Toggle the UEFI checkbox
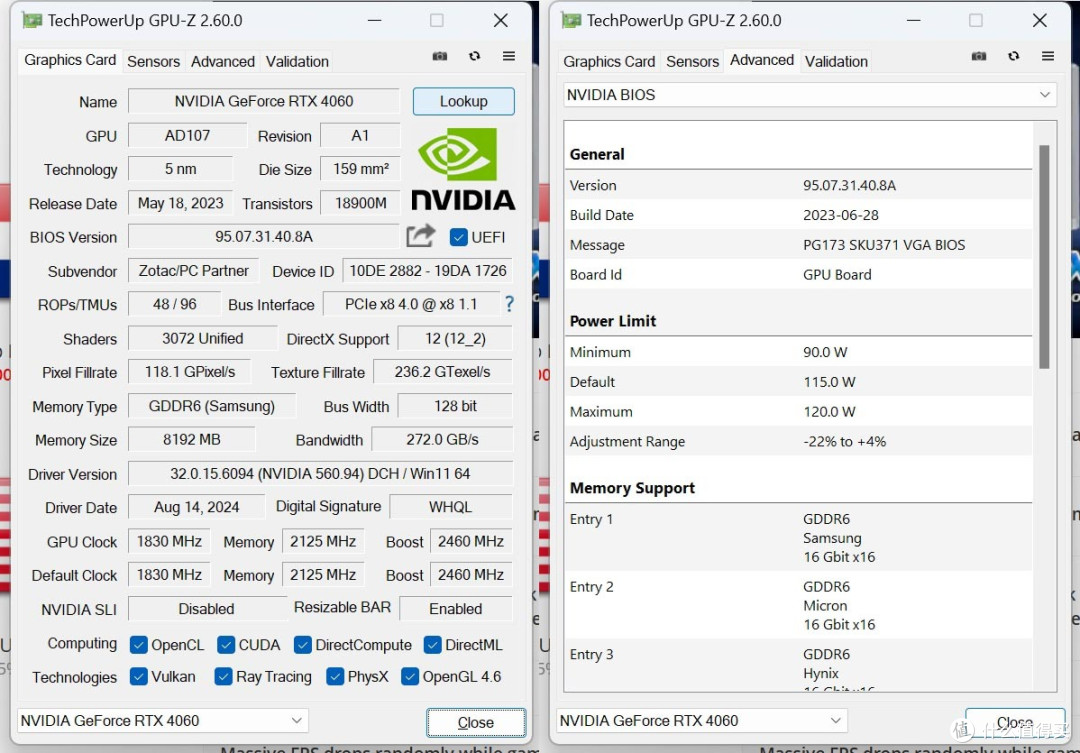The image size is (1080, 753). pos(458,237)
